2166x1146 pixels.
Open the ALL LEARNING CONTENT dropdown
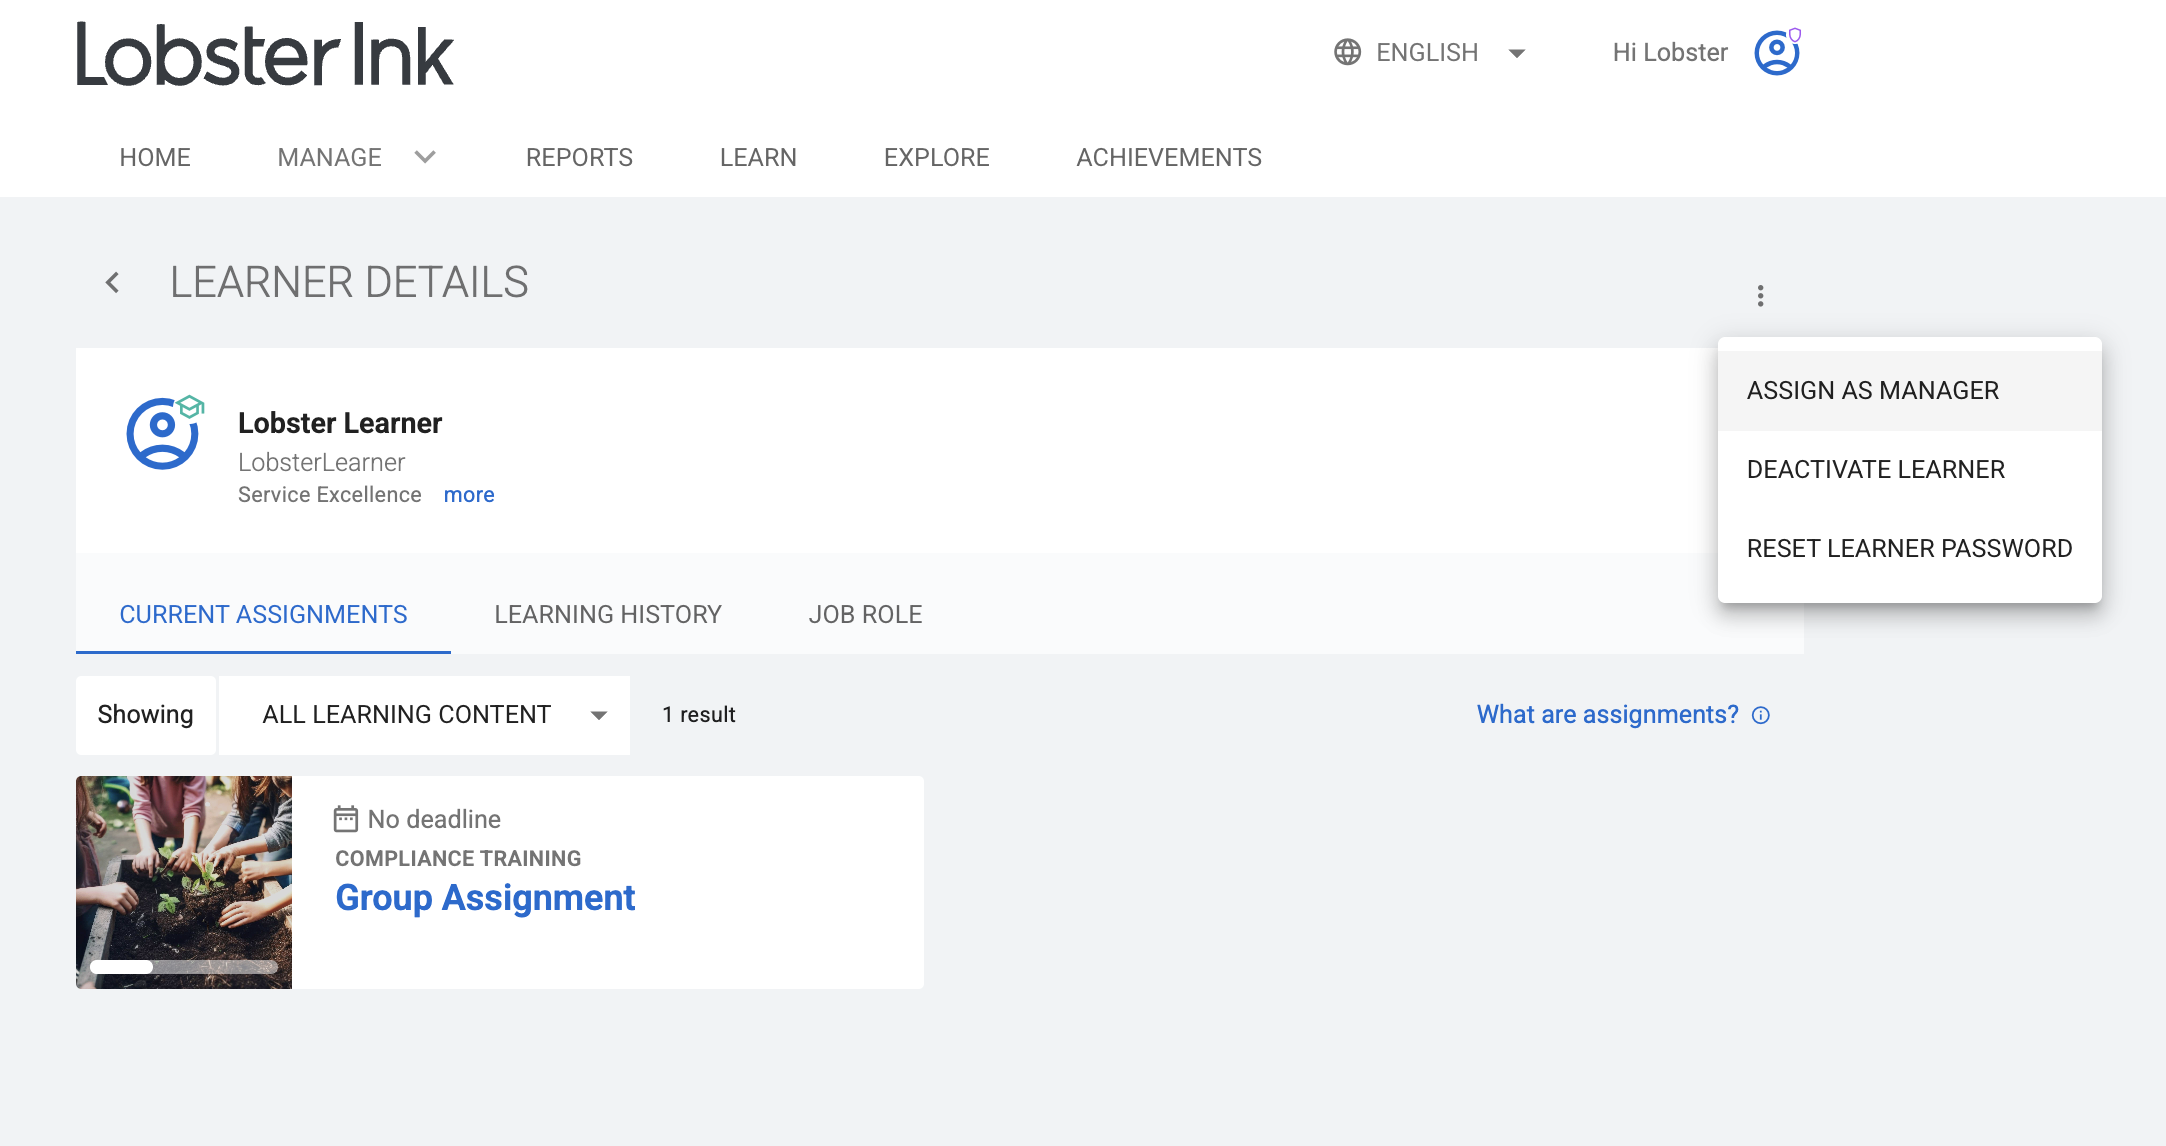click(x=424, y=715)
